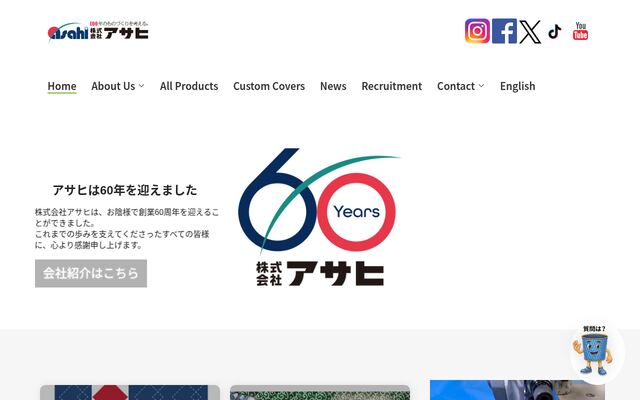
Task: Open the Instagram social icon
Action: pos(477,31)
